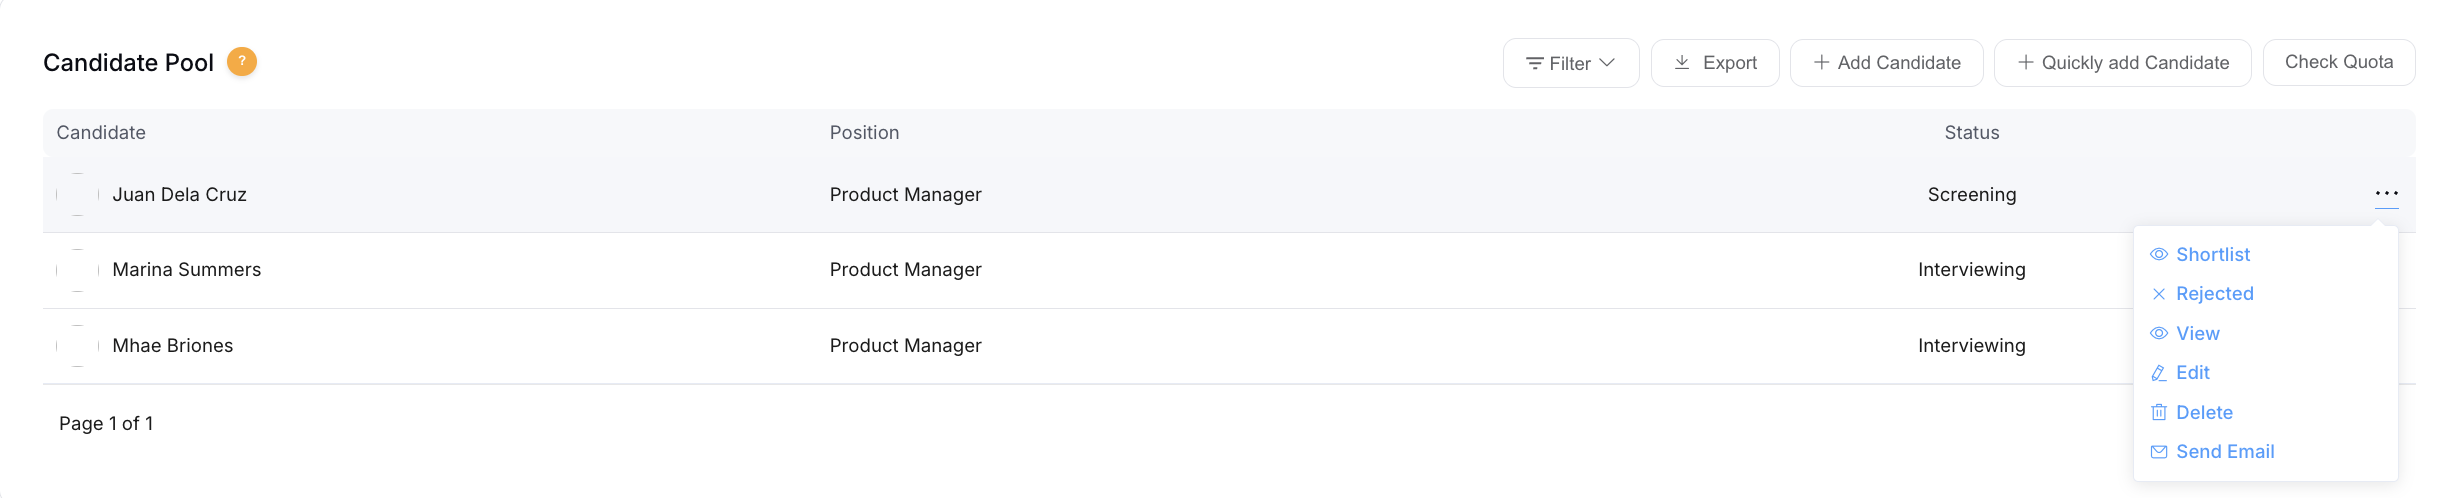Select Send Email menu option

(x=2224, y=452)
